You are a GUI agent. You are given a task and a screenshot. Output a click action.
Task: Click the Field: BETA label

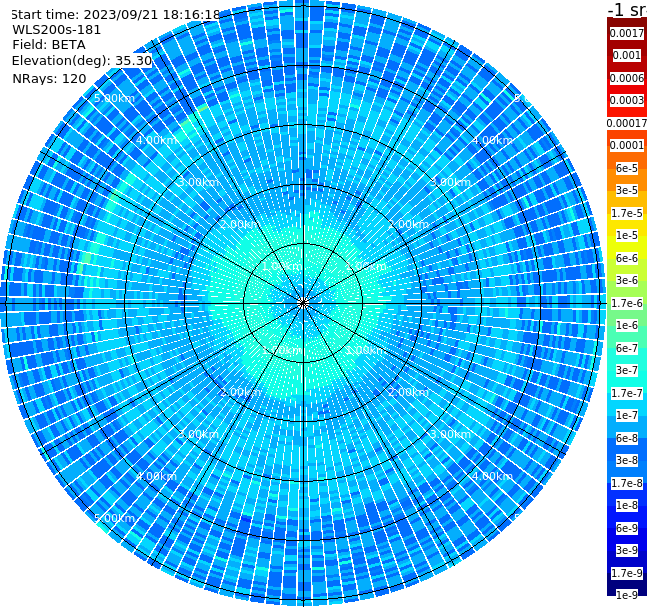[x=49, y=45]
